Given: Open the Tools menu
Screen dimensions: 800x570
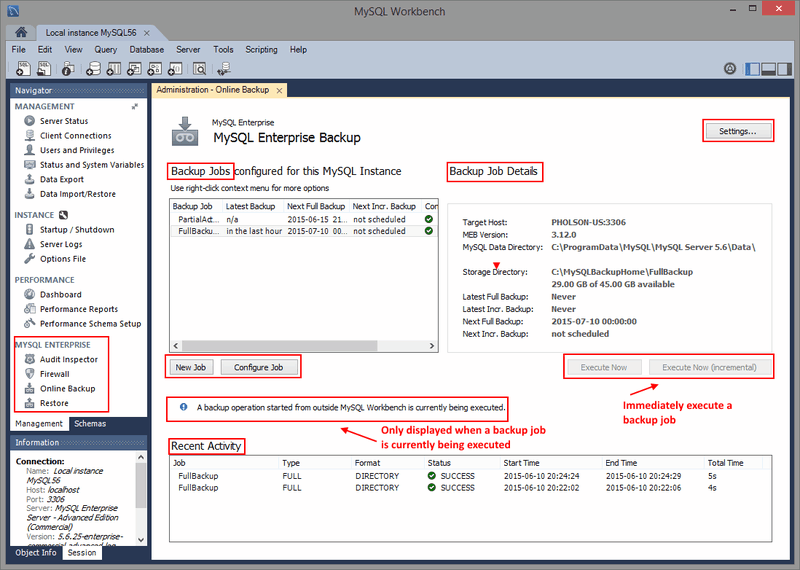Looking at the screenshot, I should coord(223,49).
